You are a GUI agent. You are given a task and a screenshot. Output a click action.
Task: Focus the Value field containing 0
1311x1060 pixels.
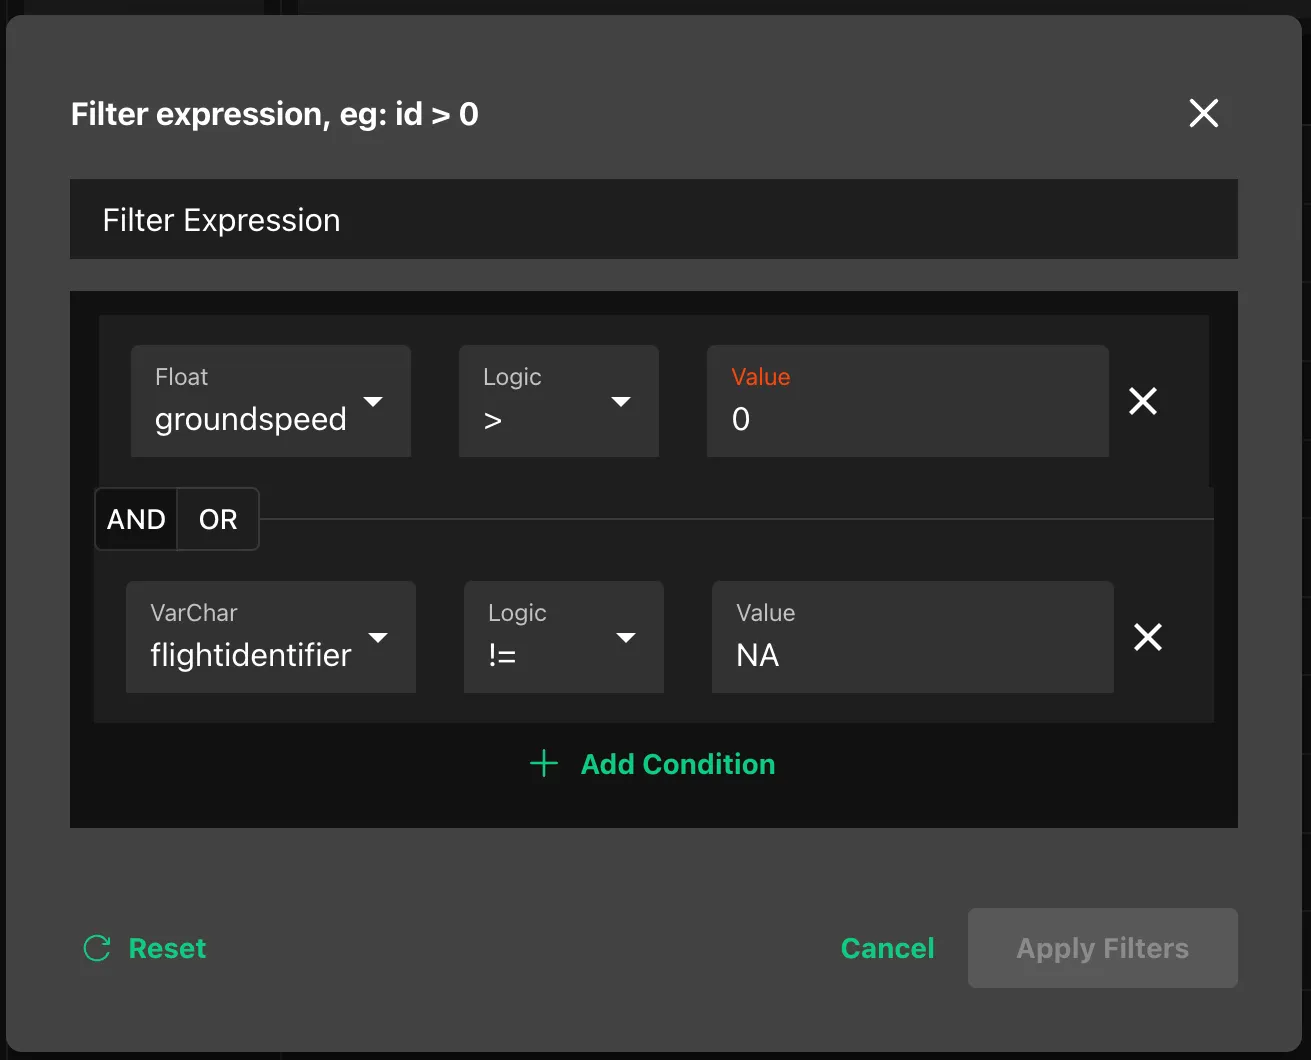(906, 418)
